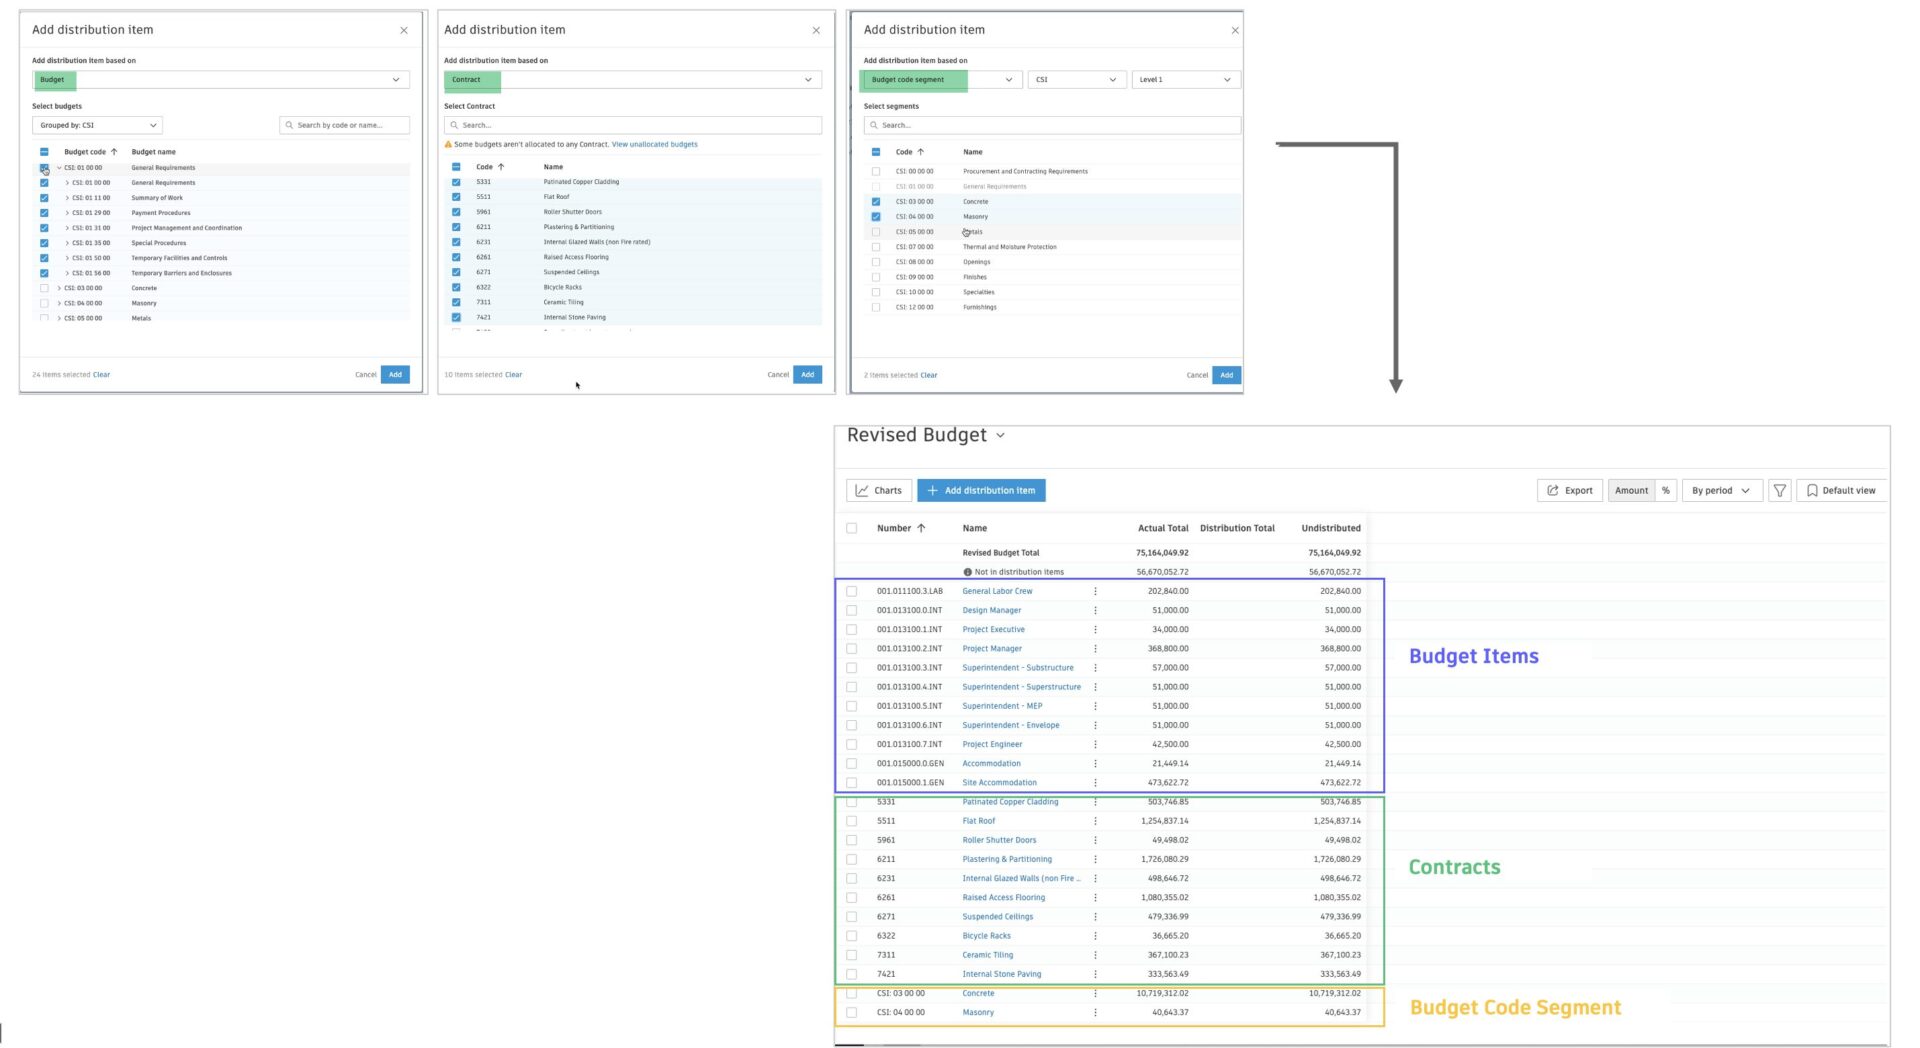Uncheck Flat Roof in contract dialog
Image resolution: width=1920 pixels, height=1048 pixels.
[x=456, y=197]
